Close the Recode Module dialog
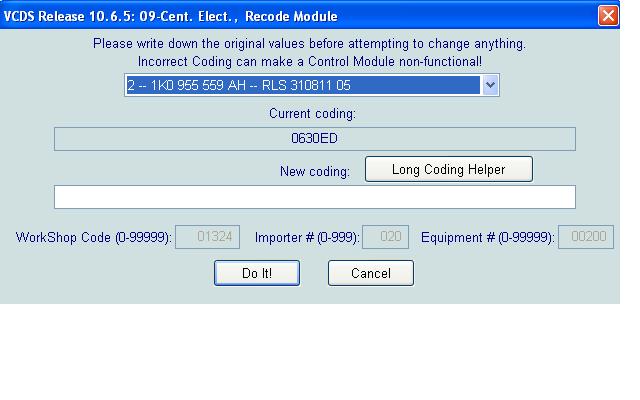The image size is (640, 400). 608,16
